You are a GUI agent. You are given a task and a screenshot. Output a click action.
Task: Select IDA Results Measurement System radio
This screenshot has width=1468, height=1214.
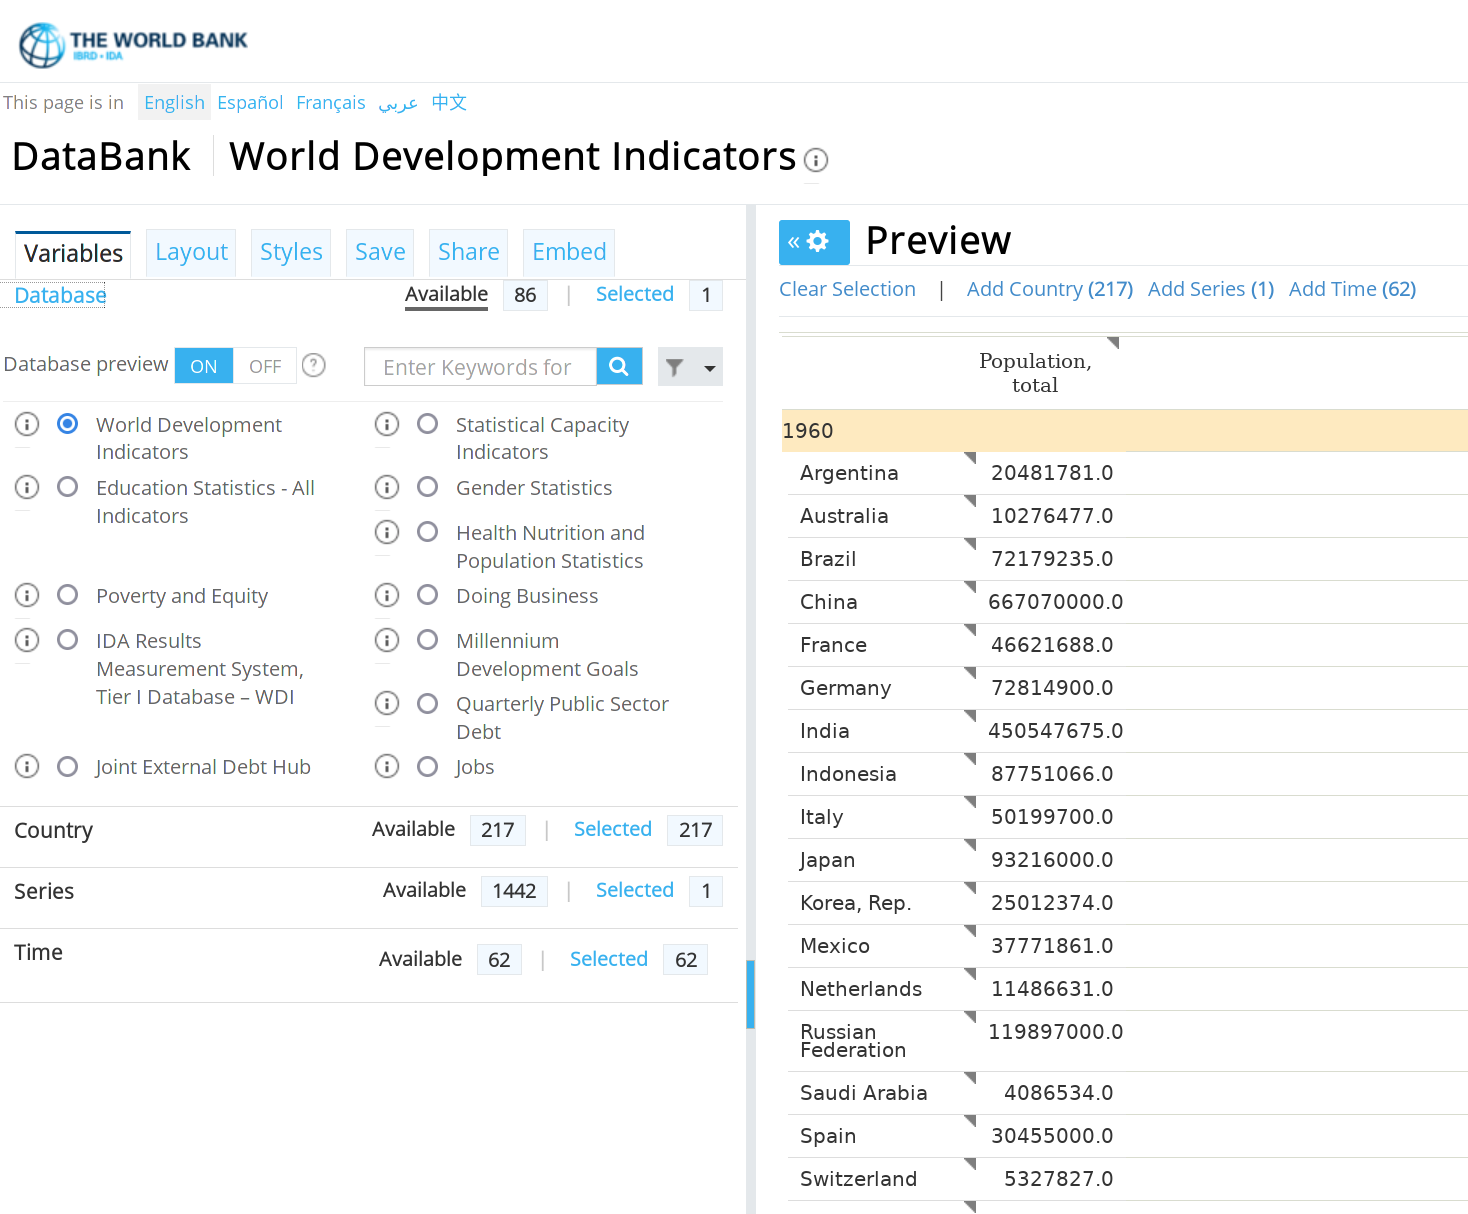(x=68, y=640)
